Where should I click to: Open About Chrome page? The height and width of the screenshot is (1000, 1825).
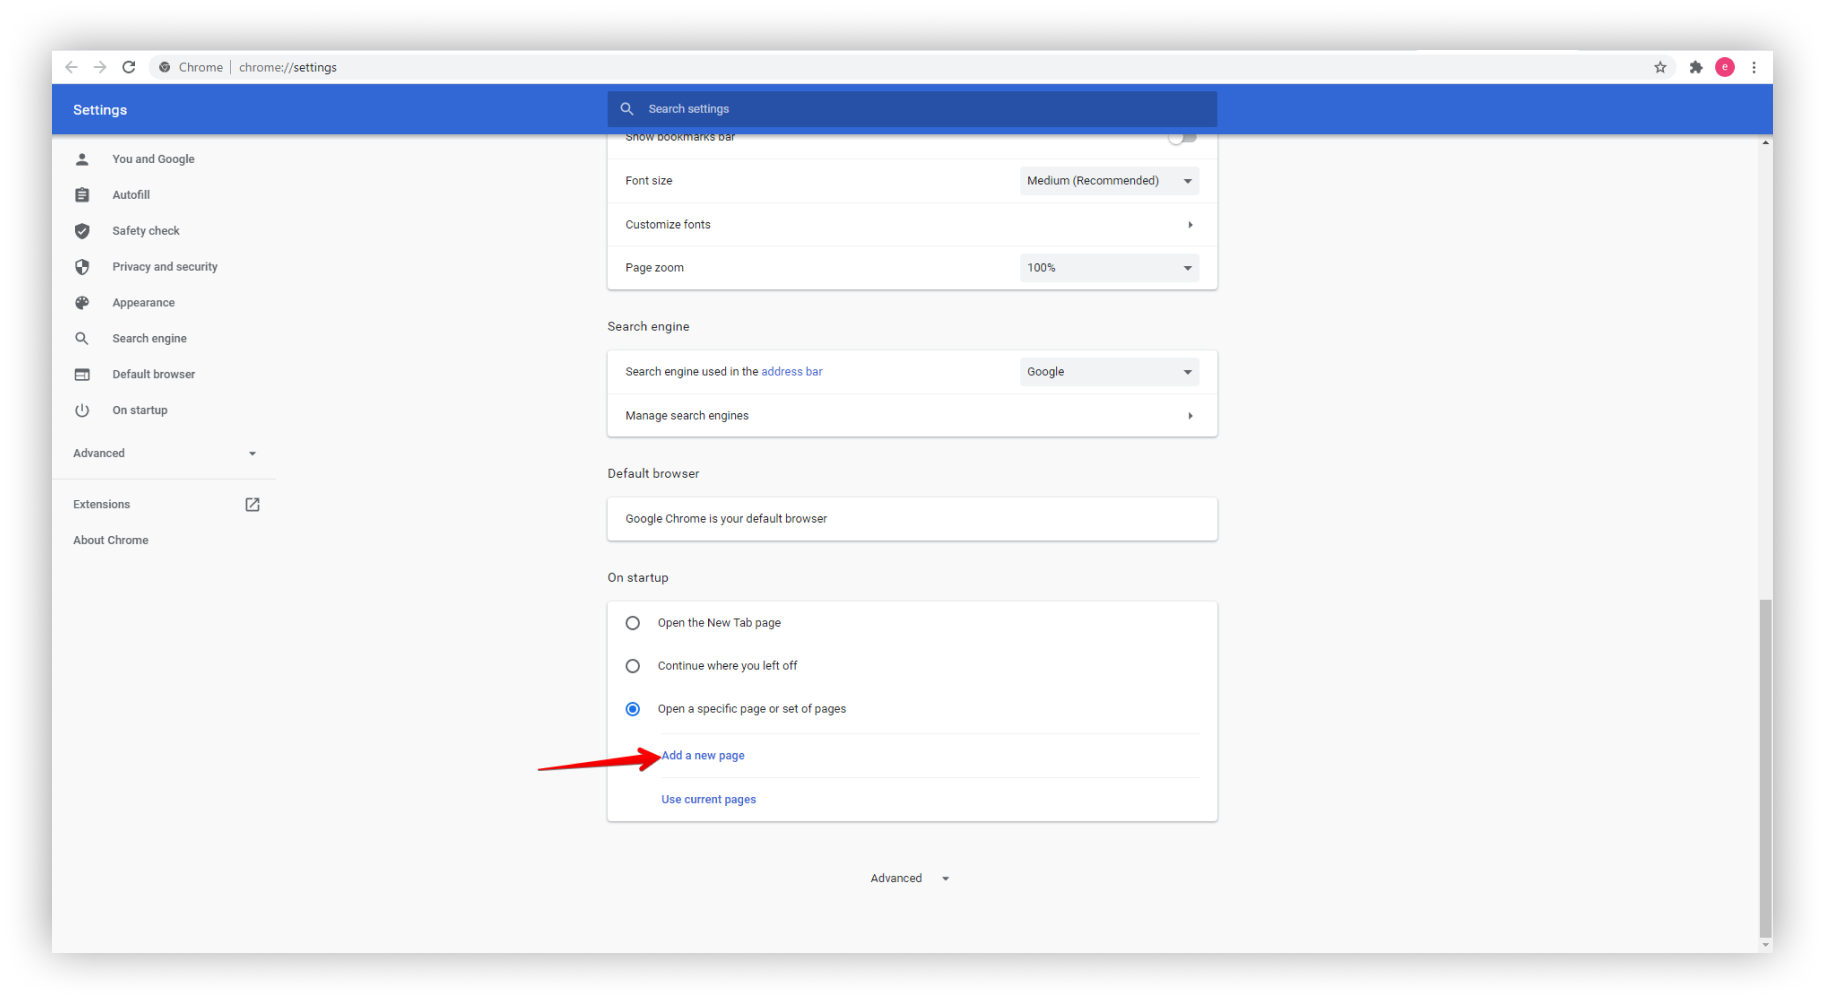click(110, 541)
